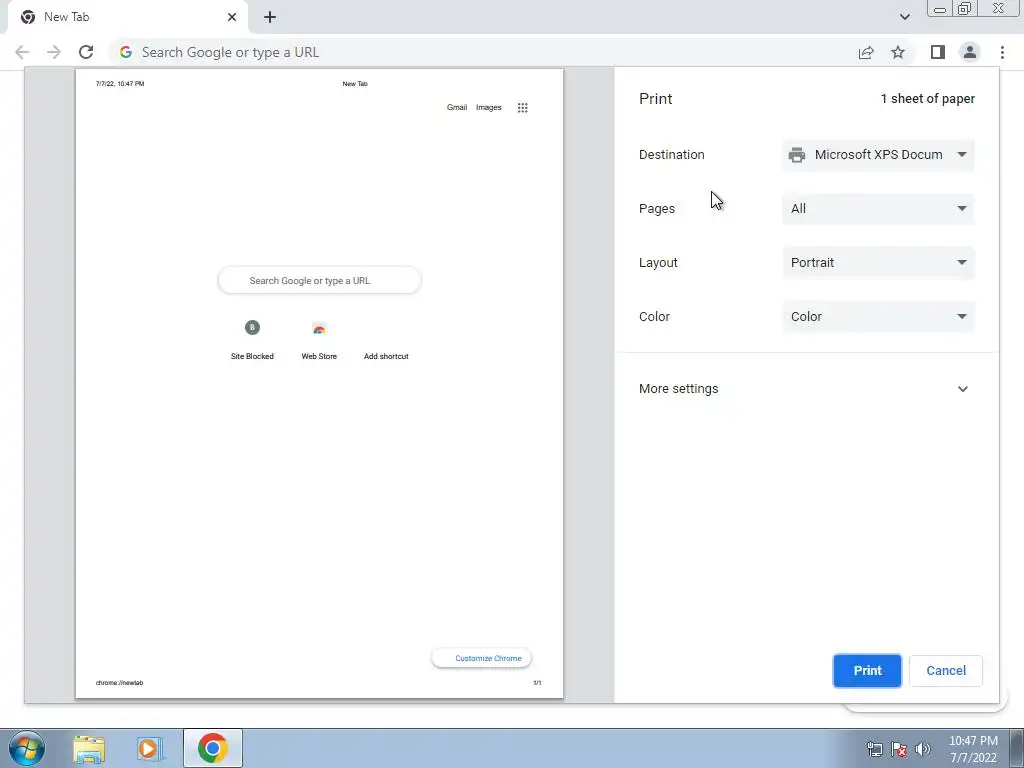
Task: Click the blue Print button
Action: pyautogui.click(x=867, y=671)
